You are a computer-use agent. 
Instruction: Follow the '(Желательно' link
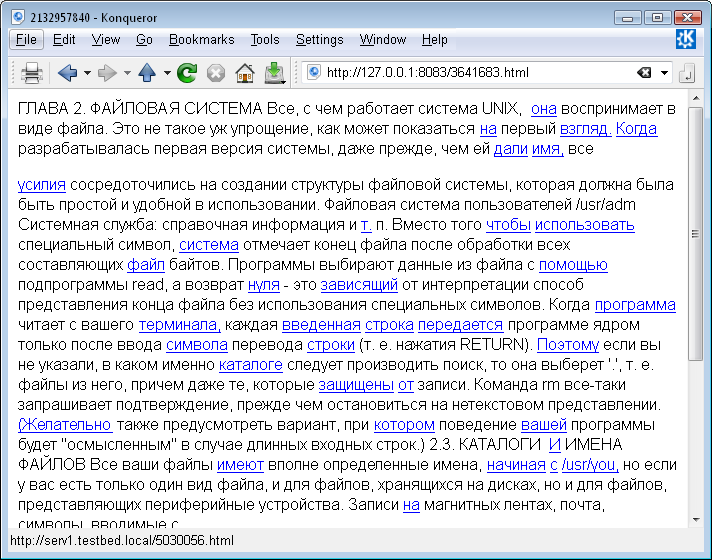click(65, 425)
